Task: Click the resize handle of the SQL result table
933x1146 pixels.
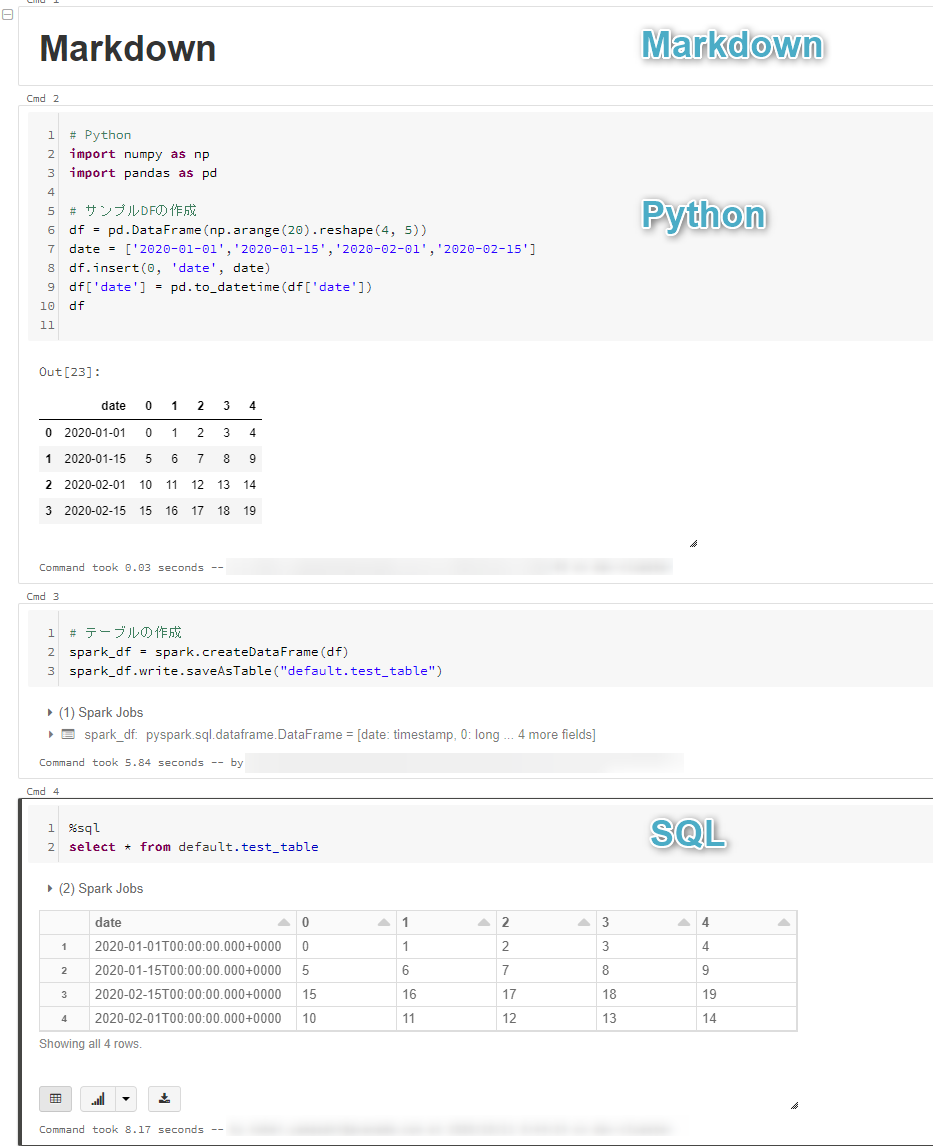Action: pyautogui.click(x=794, y=1106)
